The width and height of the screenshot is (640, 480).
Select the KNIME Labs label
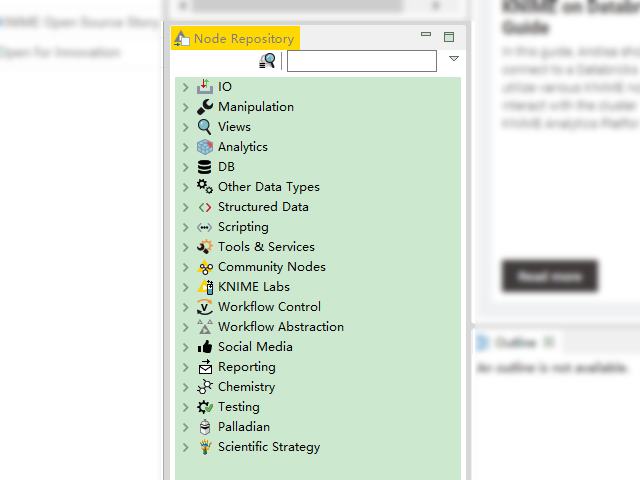(254, 287)
